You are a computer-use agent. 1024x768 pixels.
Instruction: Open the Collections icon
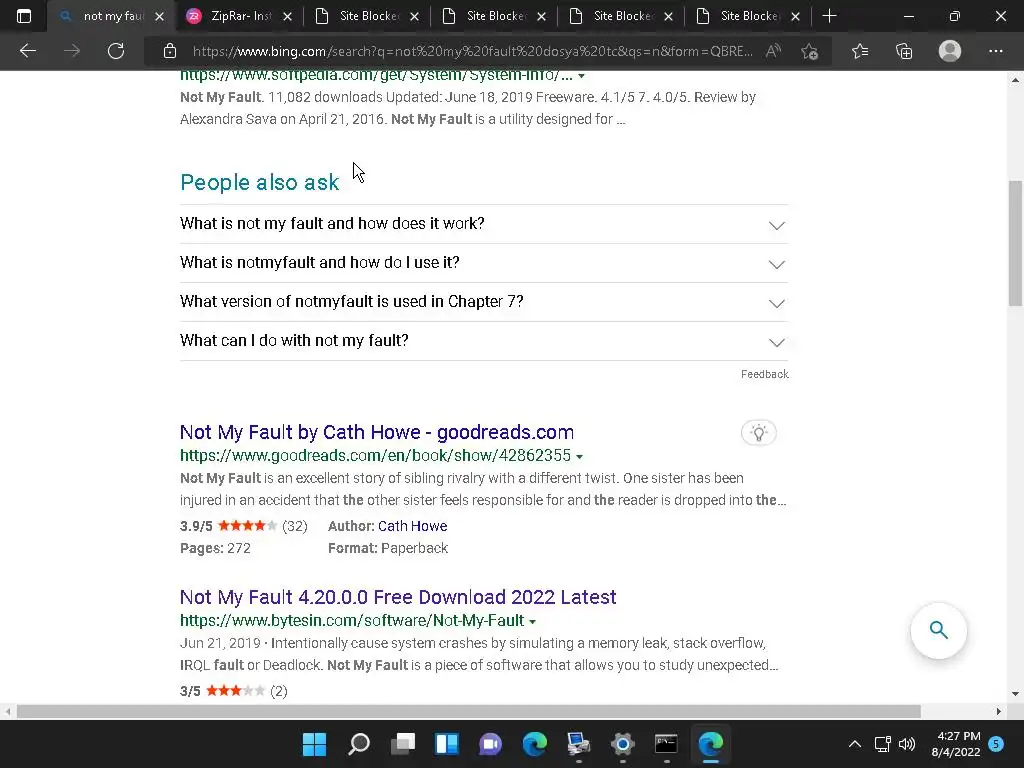(x=904, y=51)
